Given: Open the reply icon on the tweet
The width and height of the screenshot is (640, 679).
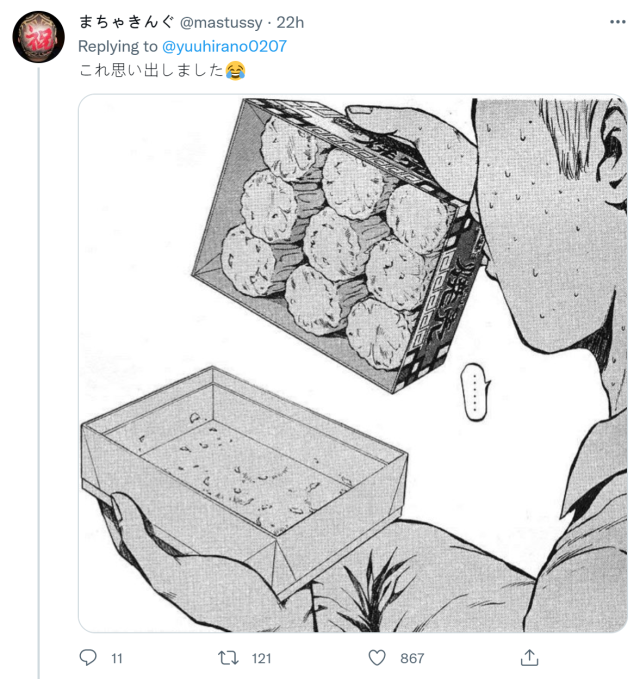Looking at the screenshot, I should point(88,657).
